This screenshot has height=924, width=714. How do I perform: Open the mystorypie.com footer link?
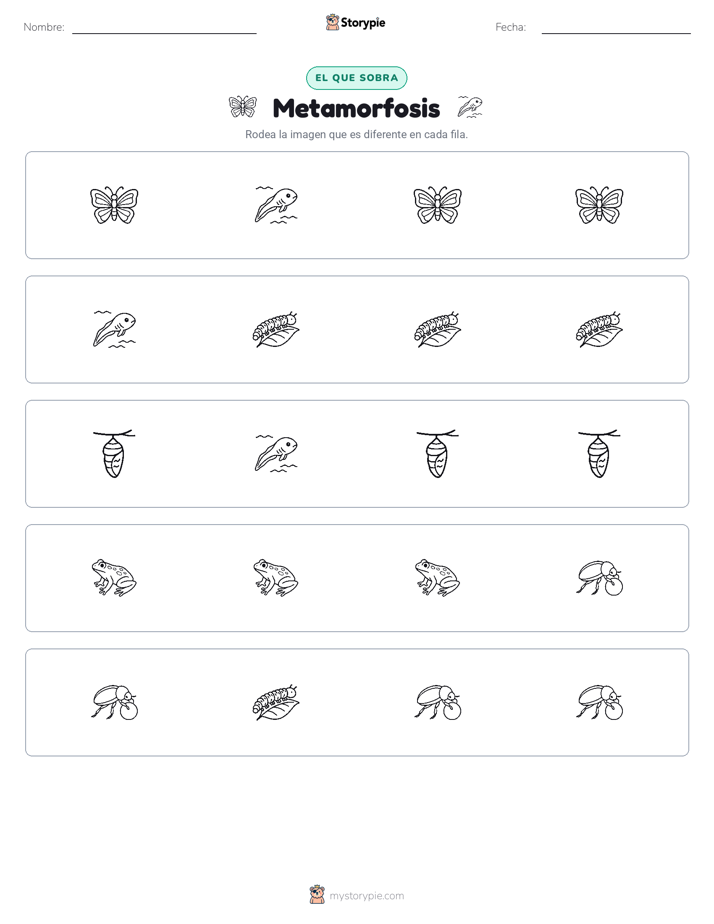coord(357,895)
